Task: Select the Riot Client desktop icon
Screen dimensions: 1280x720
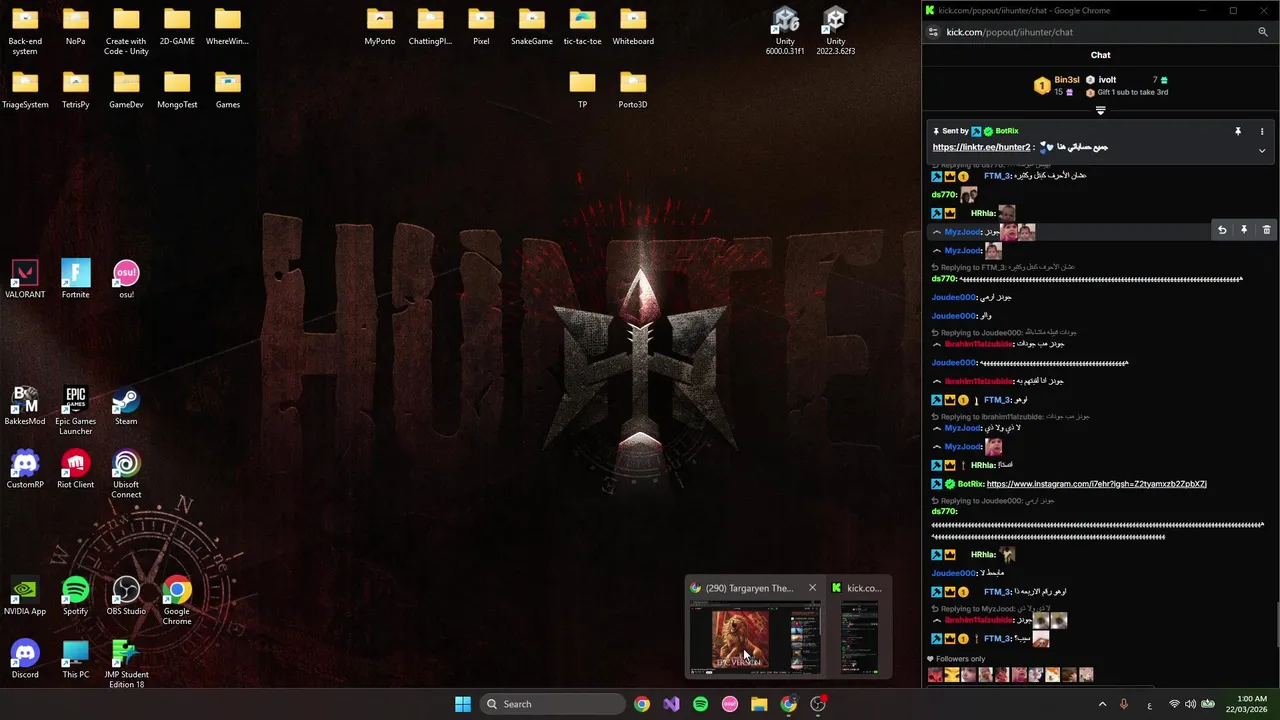Action: [x=76, y=469]
